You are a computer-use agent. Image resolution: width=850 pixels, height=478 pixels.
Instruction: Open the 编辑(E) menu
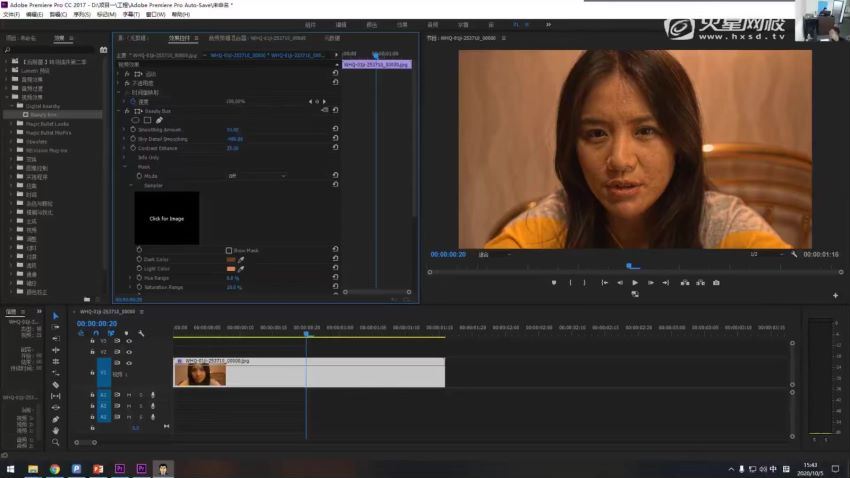pos(34,15)
